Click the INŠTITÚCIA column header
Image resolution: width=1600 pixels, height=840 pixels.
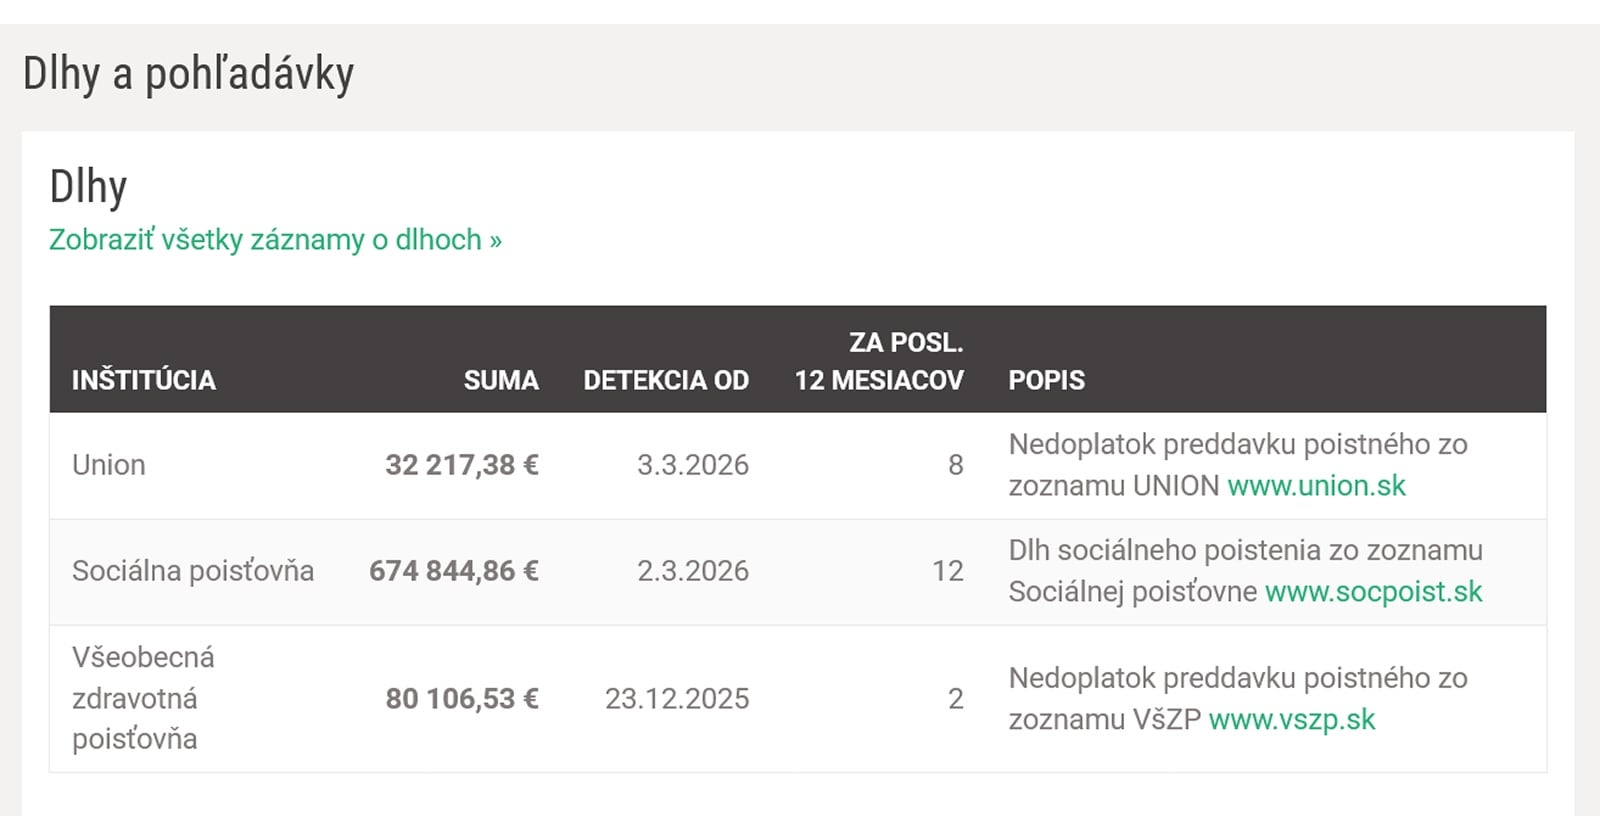click(x=144, y=380)
